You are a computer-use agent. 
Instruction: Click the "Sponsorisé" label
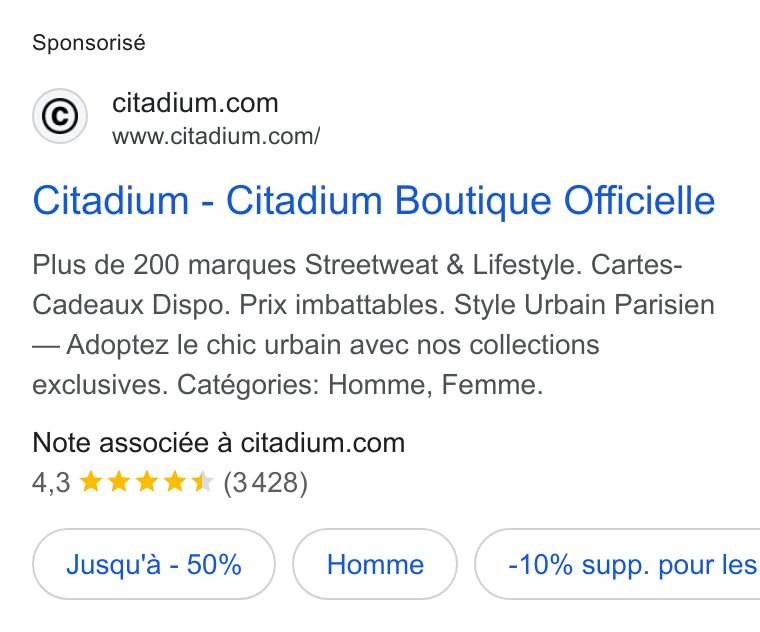tap(89, 43)
